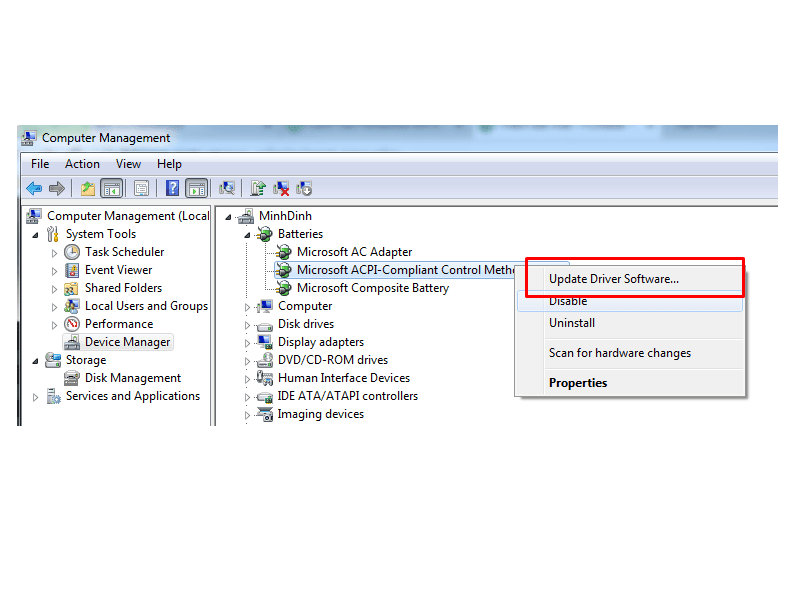The image size is (800, 600).
Task: Open the View menu
Action: point(128,164)
